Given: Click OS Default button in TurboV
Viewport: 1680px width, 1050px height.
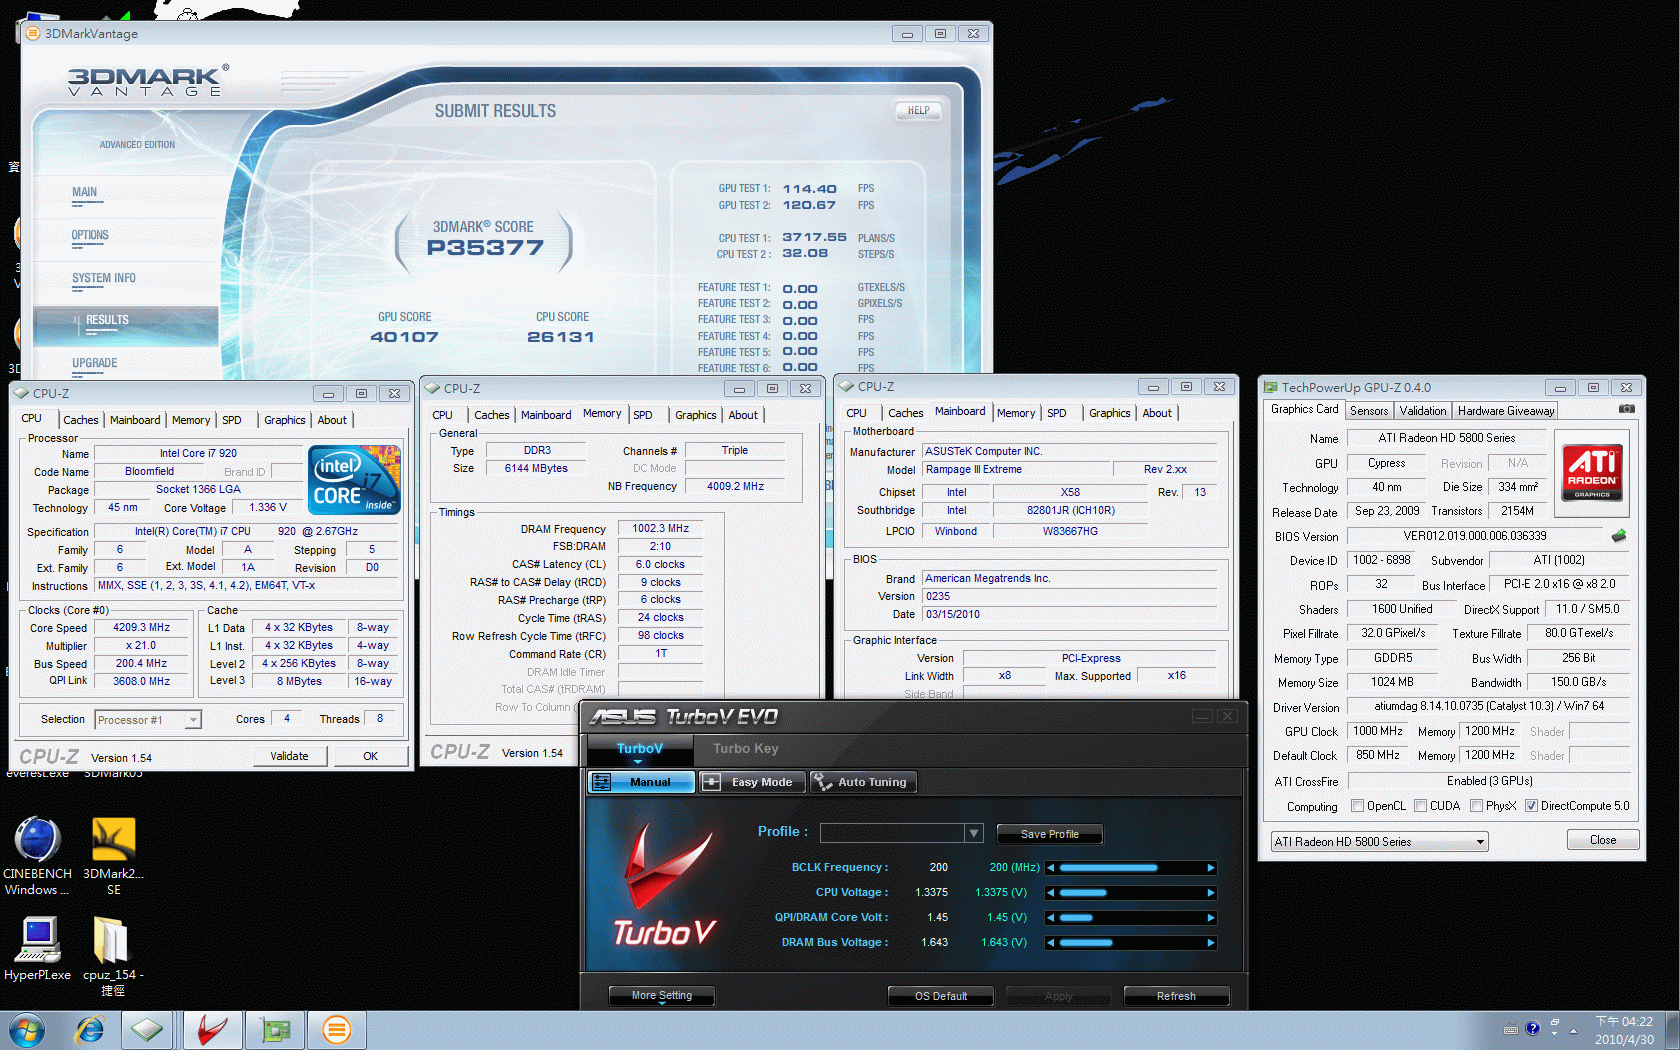Looking at the screenshot, I should [x=941, y=996].
